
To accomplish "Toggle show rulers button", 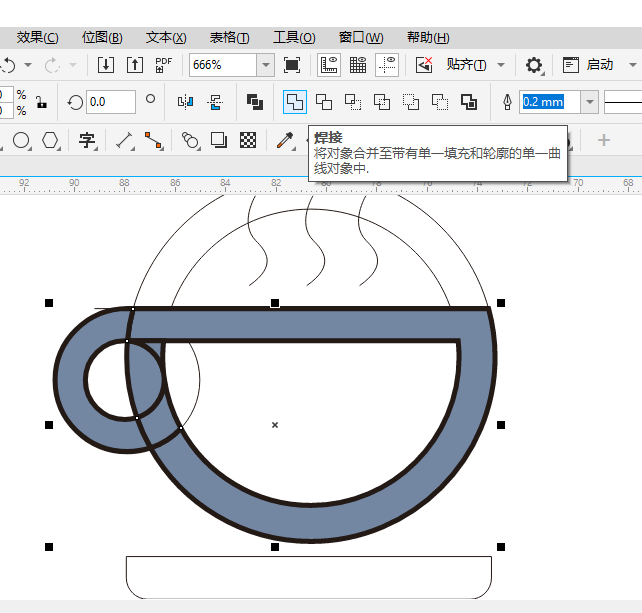I will (x=328, y=65).
